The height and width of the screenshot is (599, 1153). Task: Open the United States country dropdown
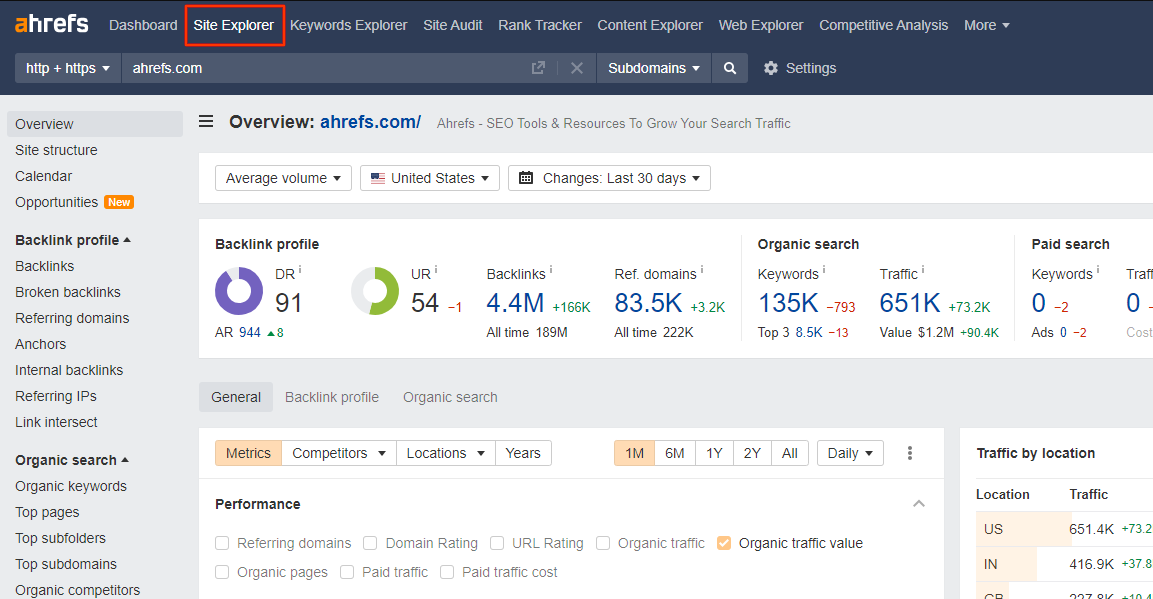pyautogui.click(x=429, y=178)
